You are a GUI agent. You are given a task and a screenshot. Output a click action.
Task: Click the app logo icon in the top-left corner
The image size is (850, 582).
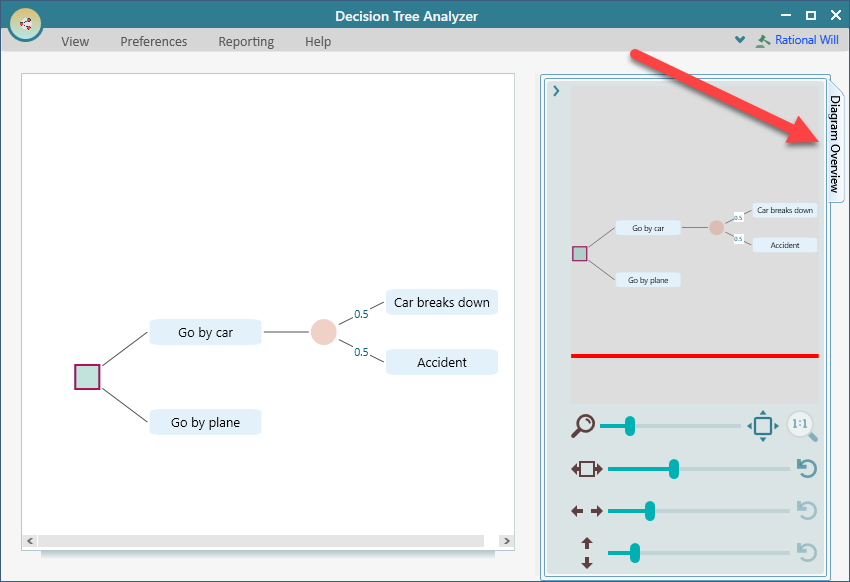click(25, 23)
